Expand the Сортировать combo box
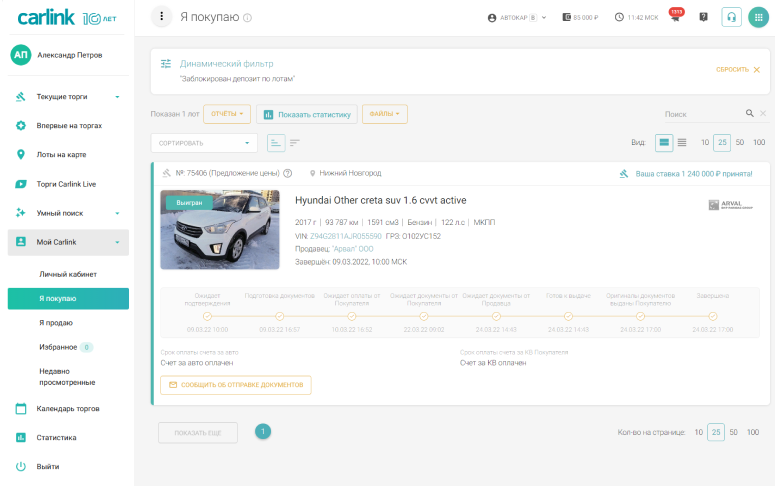The width and height of the screenshot is (775, 486). click(x=204, y=143)
